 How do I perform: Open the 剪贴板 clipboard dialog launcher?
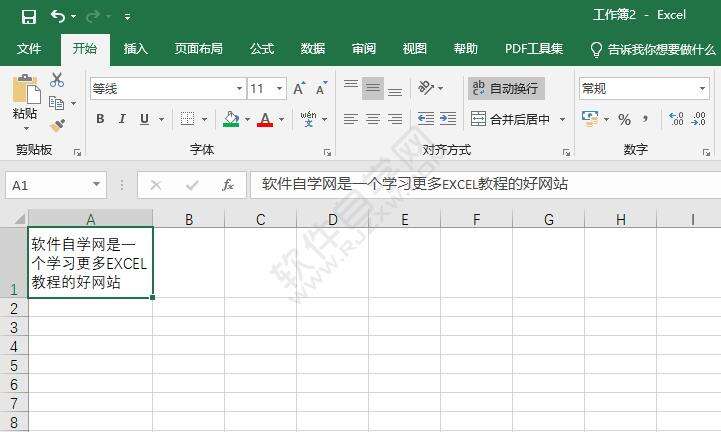[77, 153]
